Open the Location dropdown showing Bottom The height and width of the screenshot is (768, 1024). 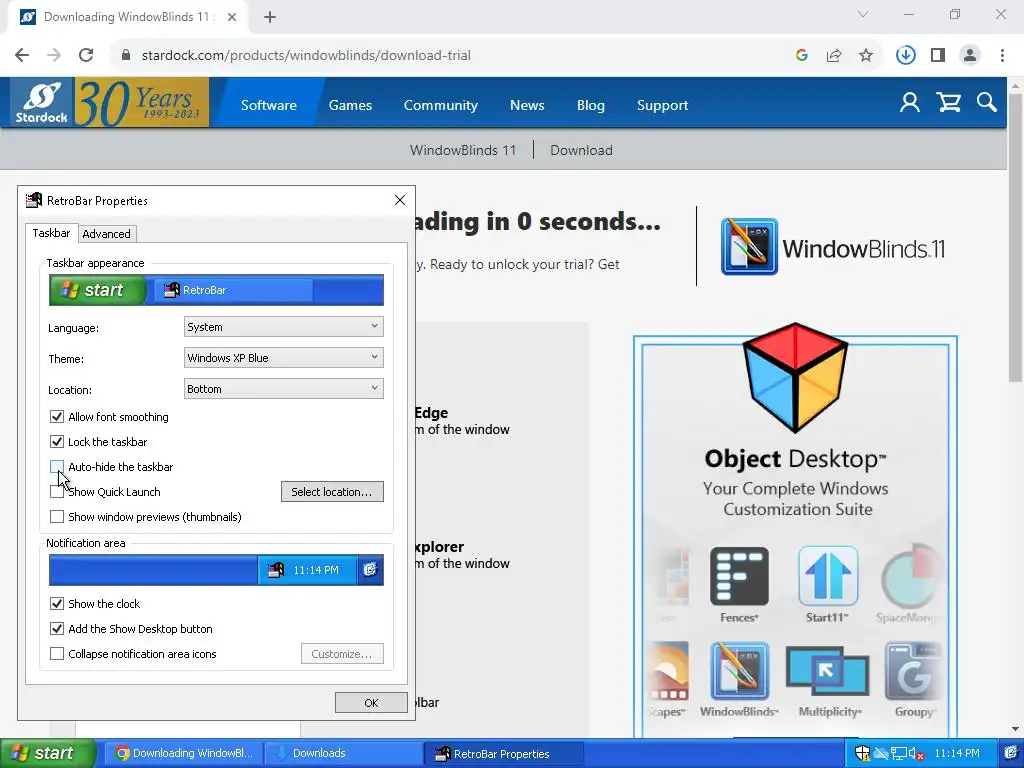coord(283,389)
